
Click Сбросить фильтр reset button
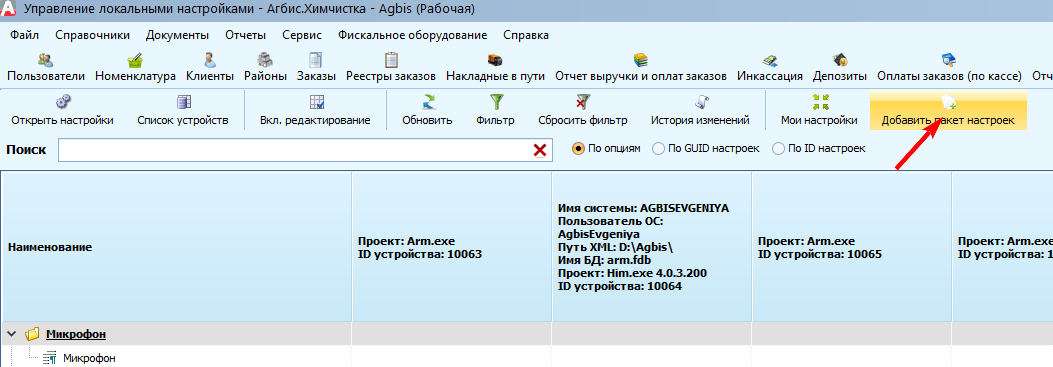coord(583,111)
